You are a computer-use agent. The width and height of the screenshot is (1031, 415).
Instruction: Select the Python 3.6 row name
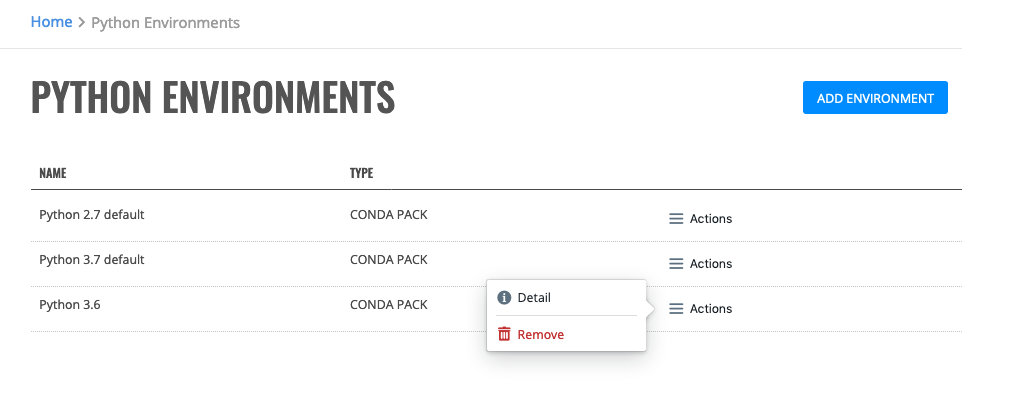(70, 305)
